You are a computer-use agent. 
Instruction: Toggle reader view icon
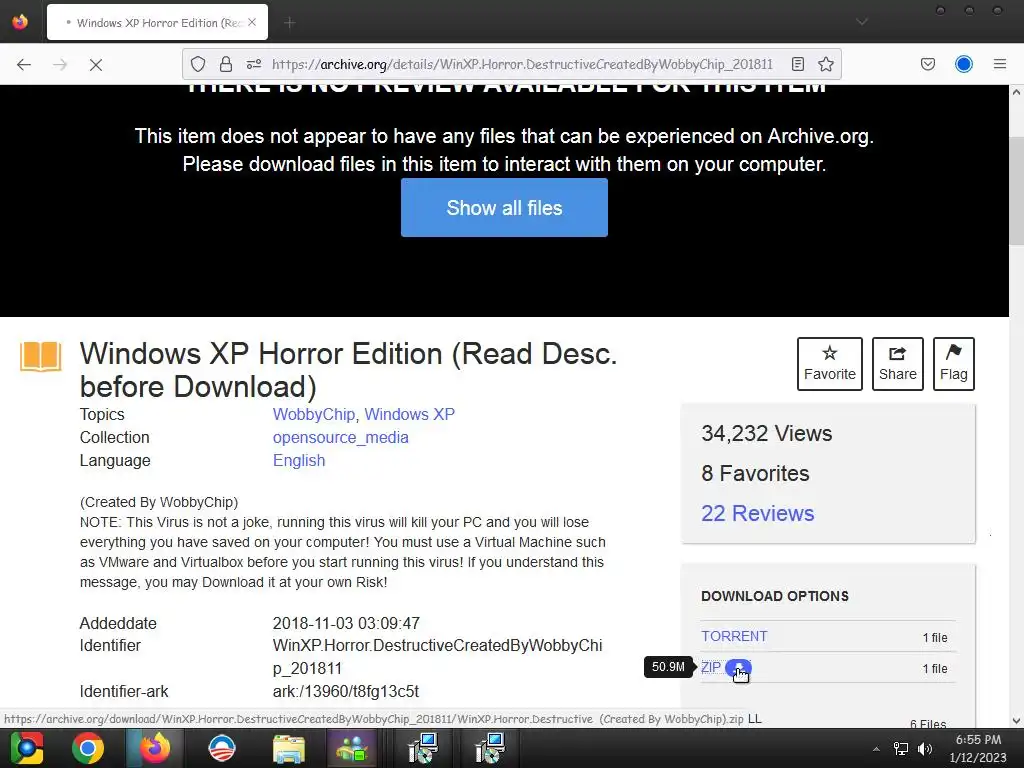click(x=797, y=64)
